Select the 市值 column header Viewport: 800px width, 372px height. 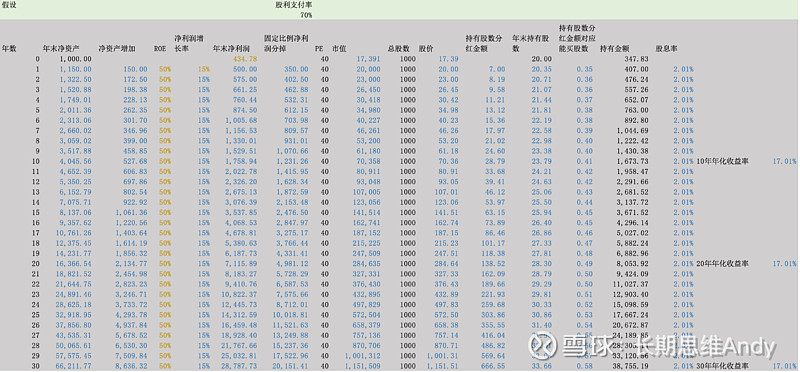click(x=339, y=49)
